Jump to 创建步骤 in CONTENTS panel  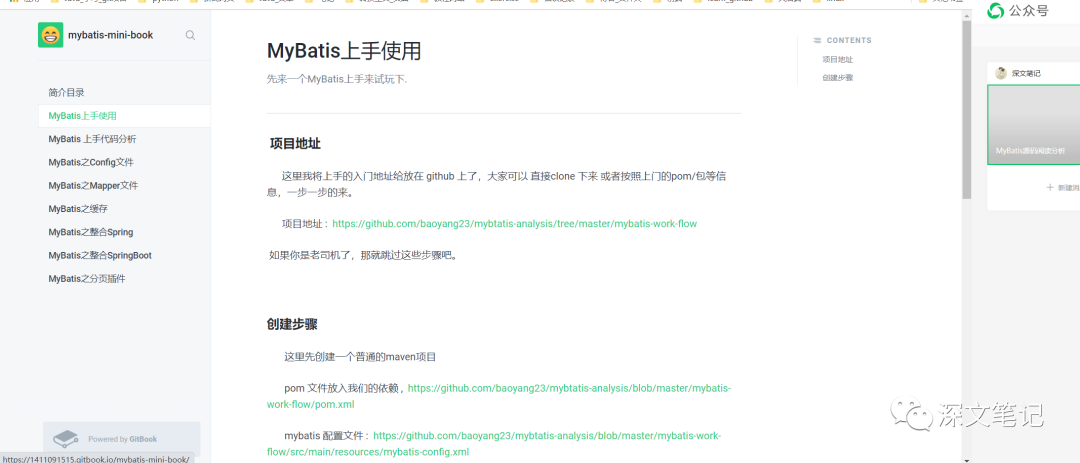pyautogui.click(x=838, y=78)
